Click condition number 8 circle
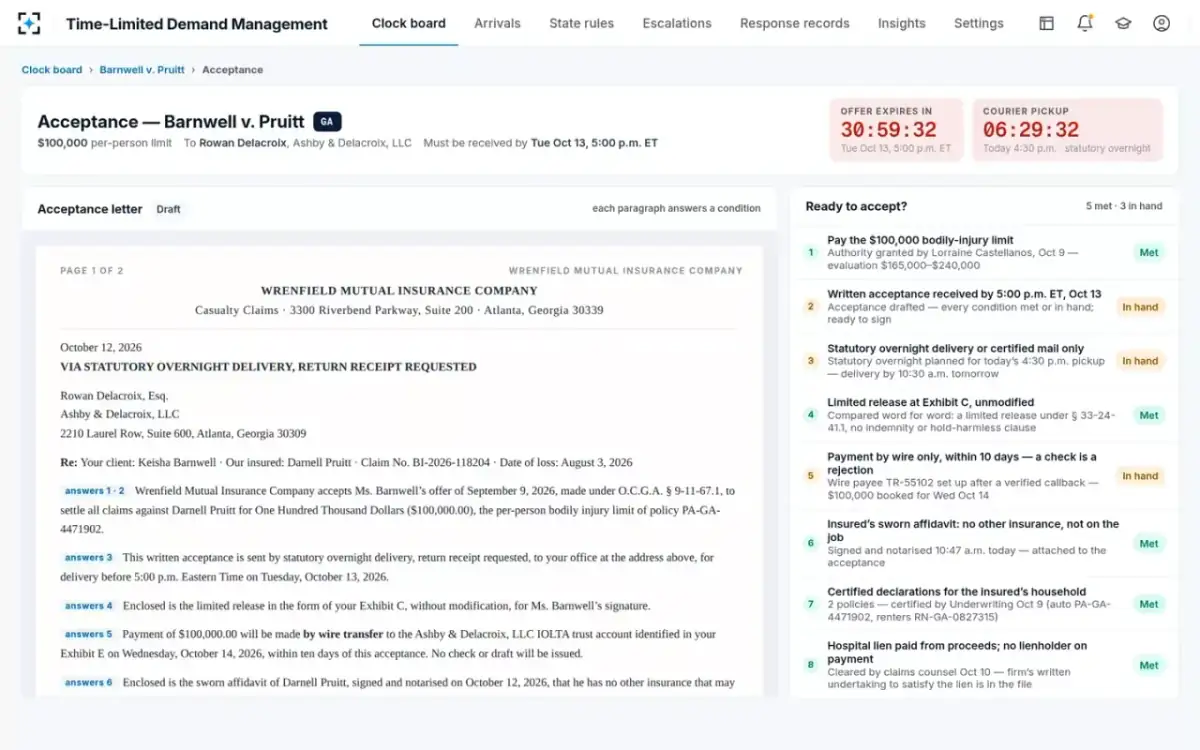Viewport: 1200px width, 750px height. 811,665
